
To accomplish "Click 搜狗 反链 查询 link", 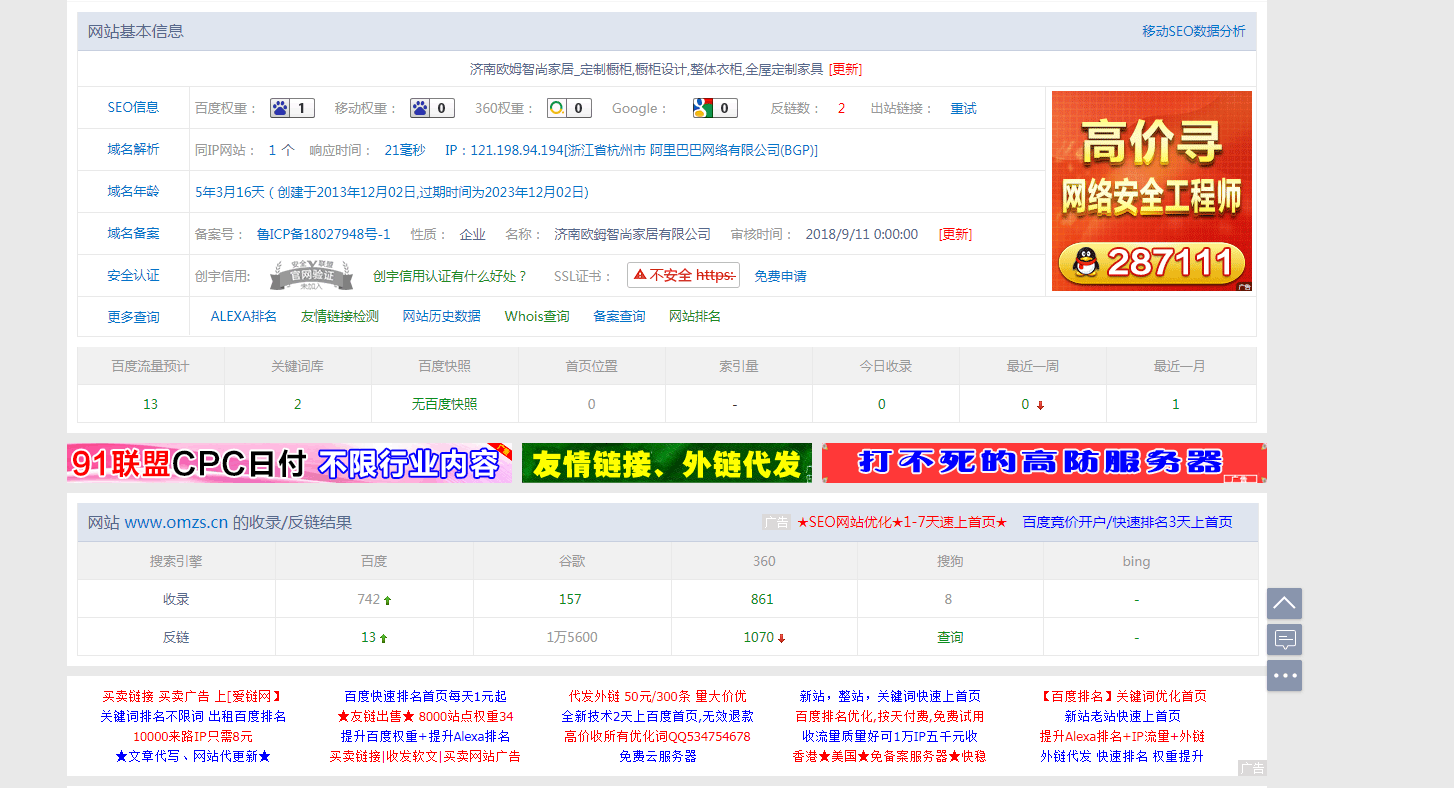I will (x=950, y=637).
